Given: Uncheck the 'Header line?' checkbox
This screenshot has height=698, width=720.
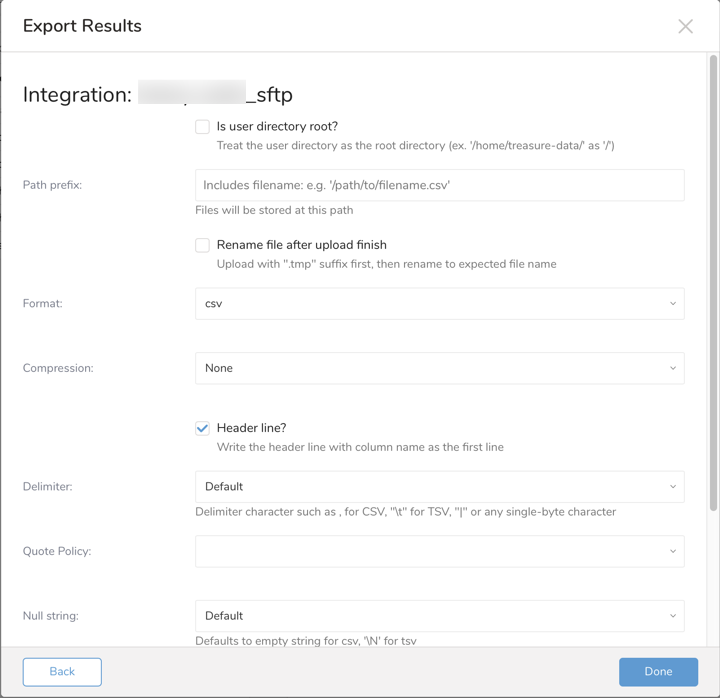Looking at the screenshot, I should coord(203,428).
